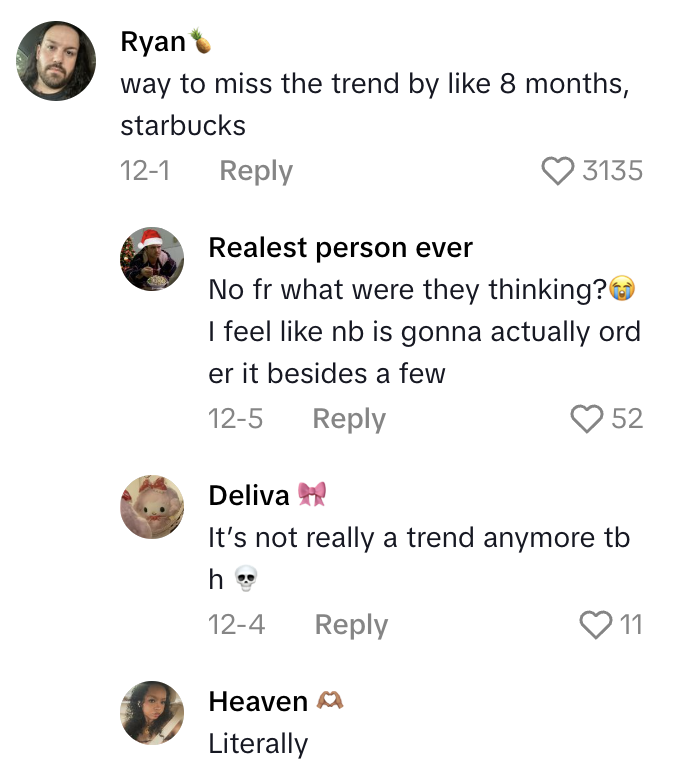The image size is (676, 768).
Task: Reply to Ryan's comment
Action: [x=256, y=171]
